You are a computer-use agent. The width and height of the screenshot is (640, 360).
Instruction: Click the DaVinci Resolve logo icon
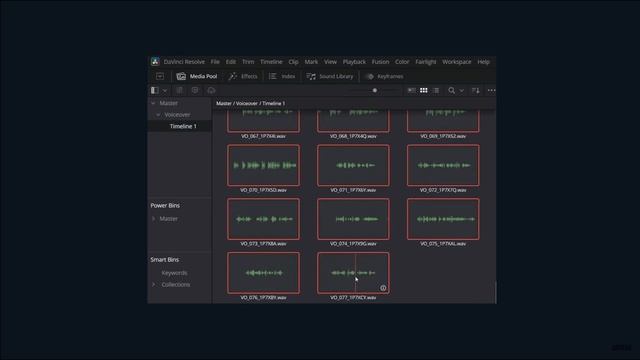155,62
